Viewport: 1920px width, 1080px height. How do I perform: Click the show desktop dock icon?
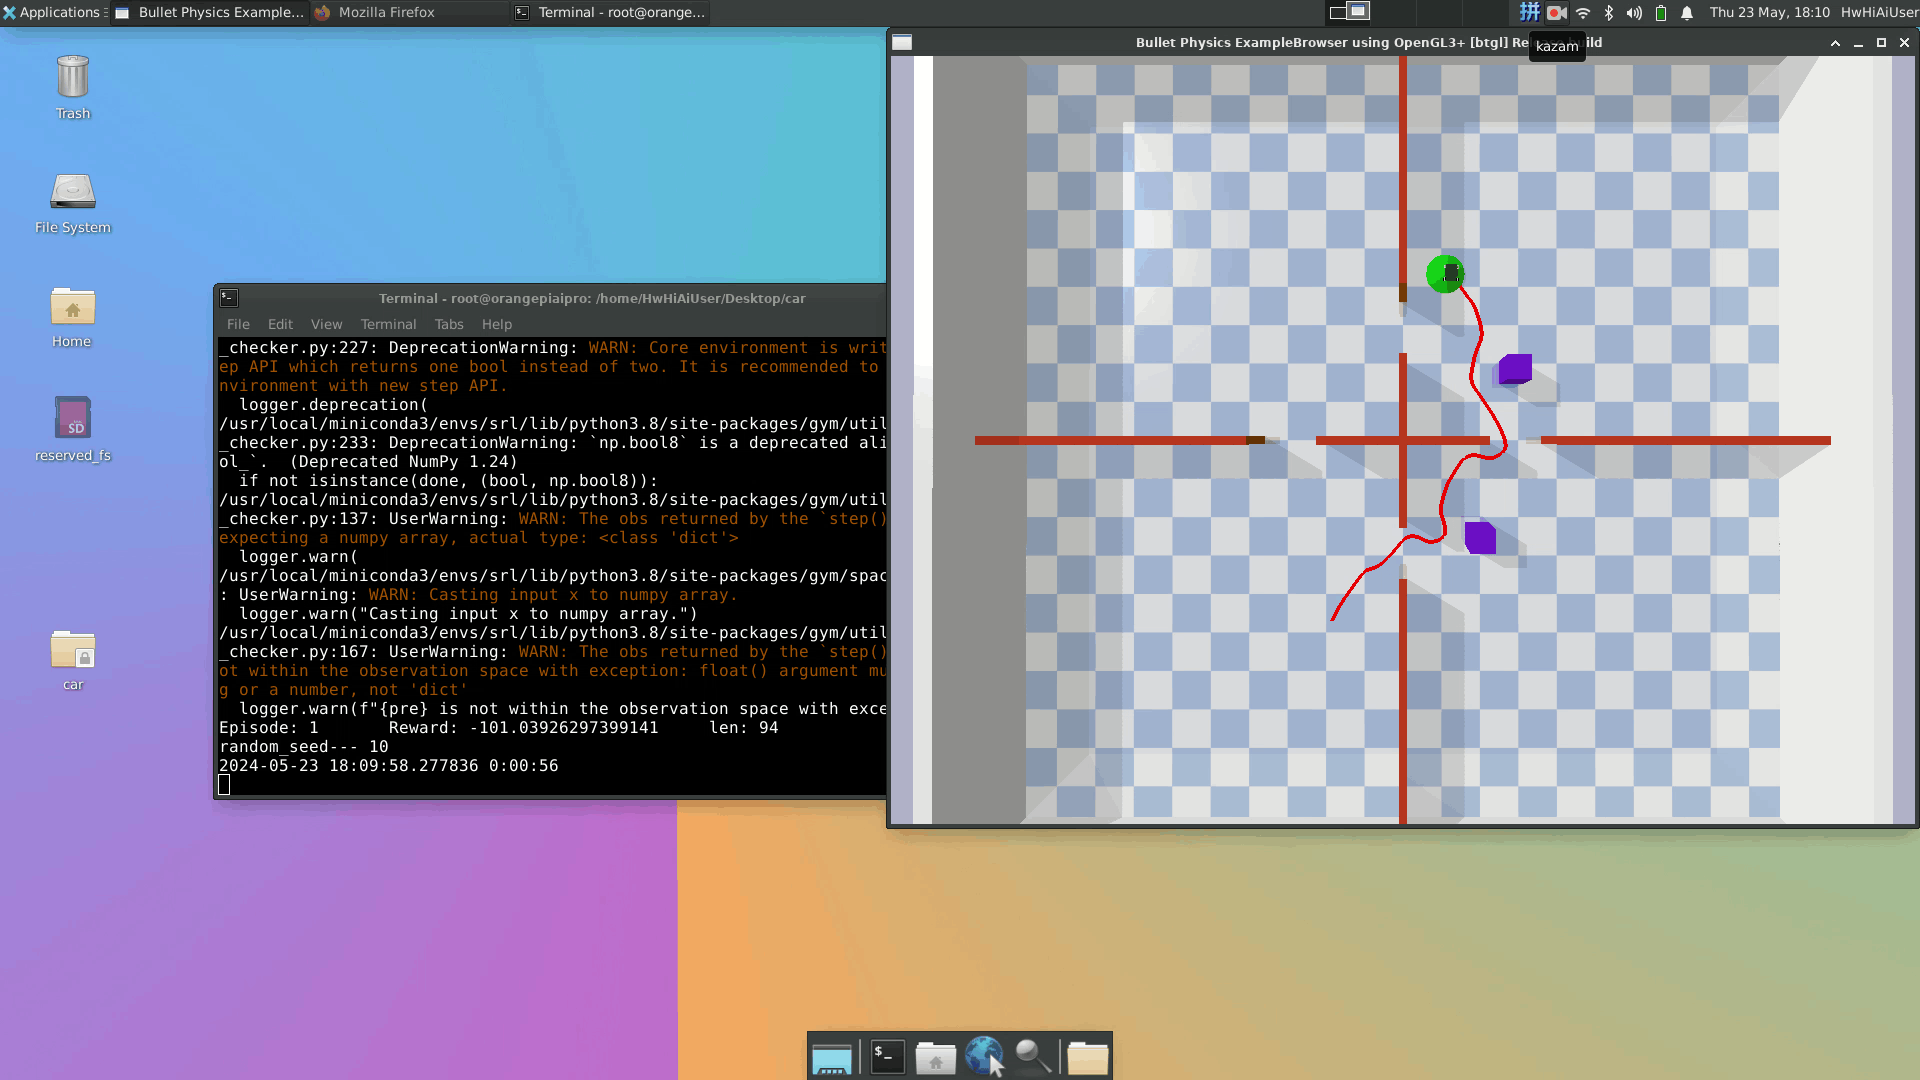831,1058
